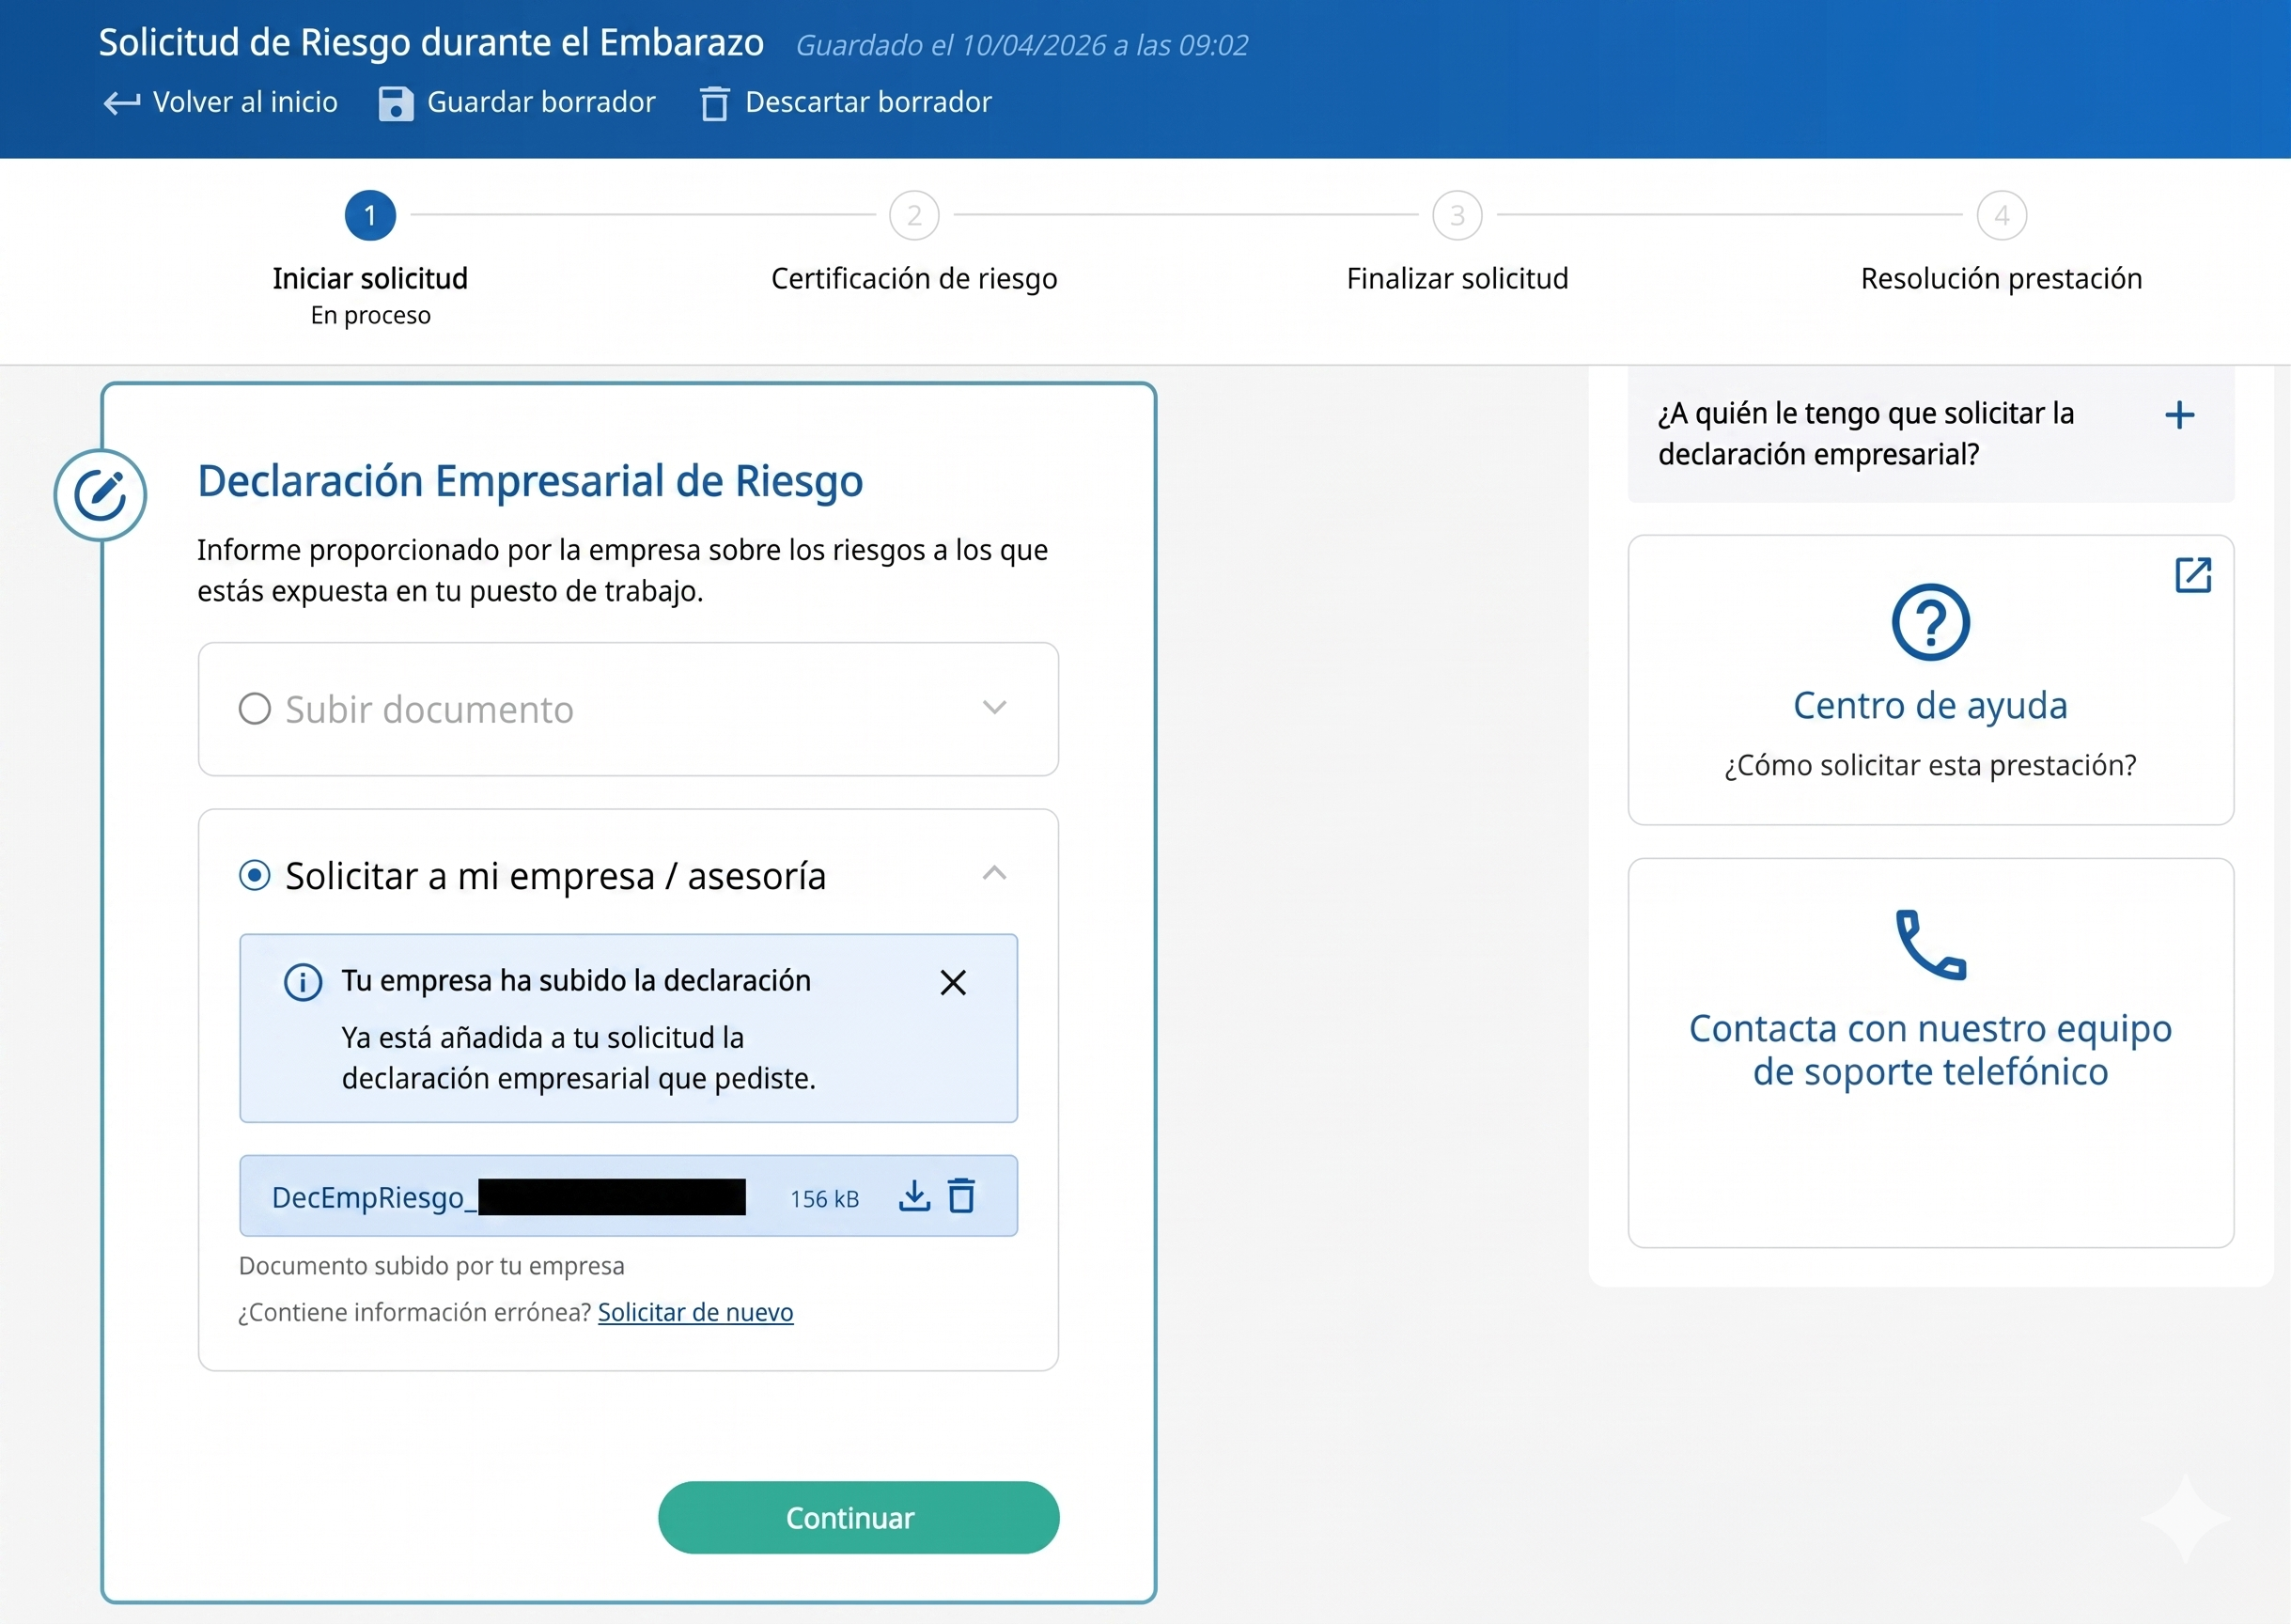Expand the Subir documento chevron
2291x1624 pixels.
tap(994, 708)
